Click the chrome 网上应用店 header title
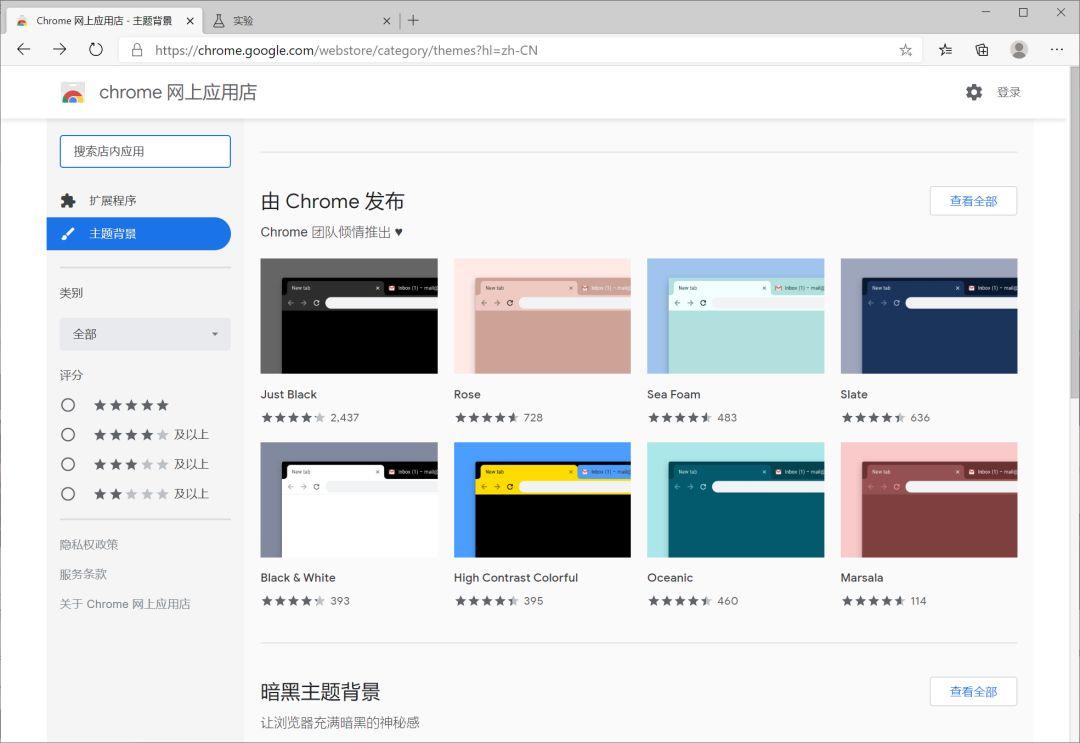This screenshot has width=1080, height=743. pyautogui.click(x=178, y=92)
